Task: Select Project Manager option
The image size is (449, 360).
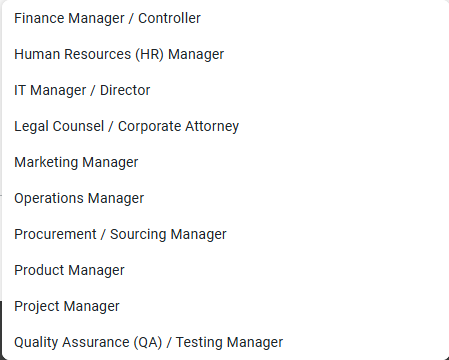Action: 225,306
